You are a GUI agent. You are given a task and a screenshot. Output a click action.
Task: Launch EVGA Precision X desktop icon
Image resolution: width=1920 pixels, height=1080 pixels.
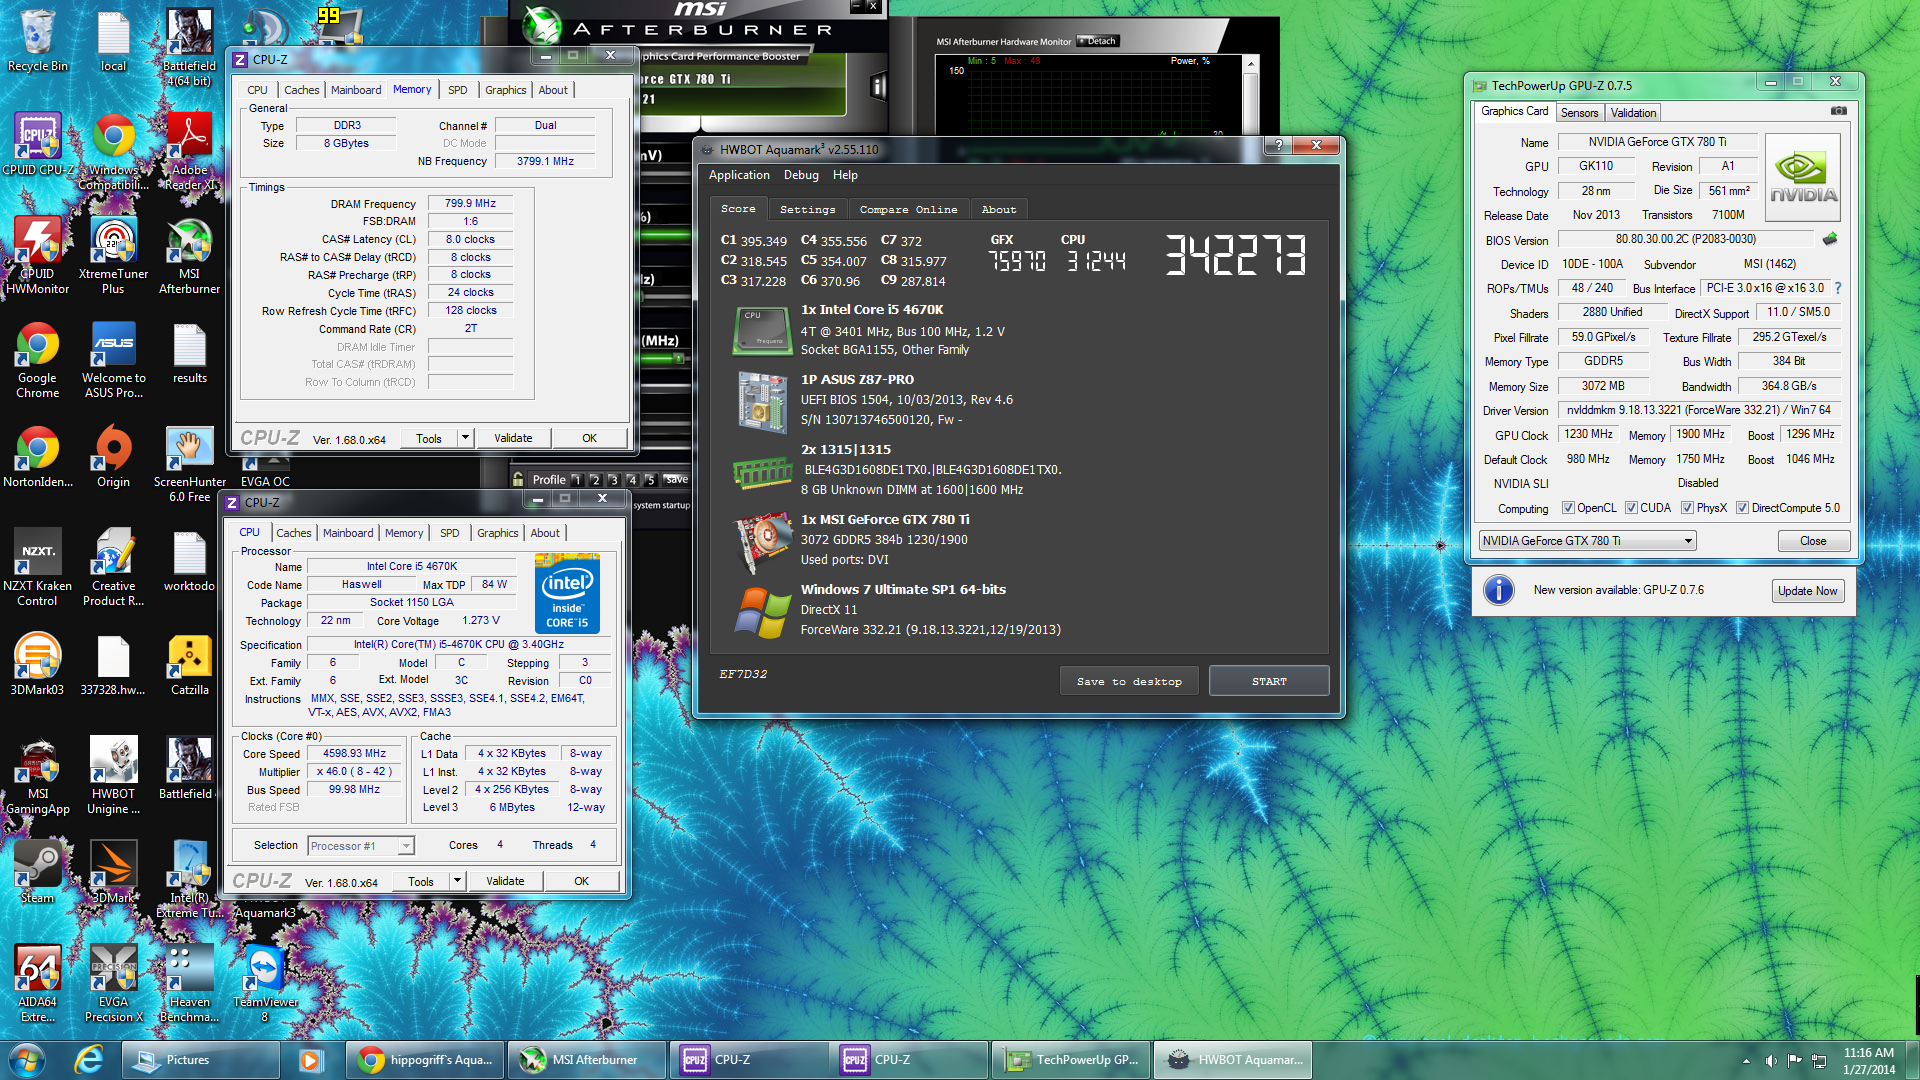point(113,984)
